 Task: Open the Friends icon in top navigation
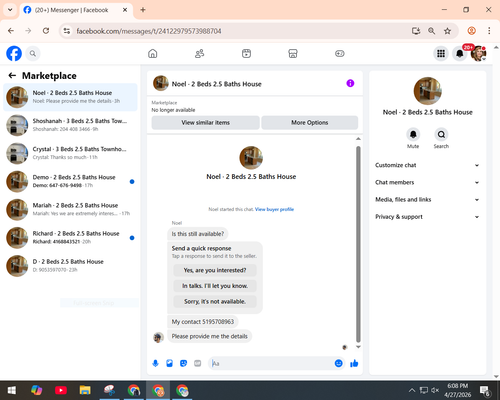pyautogui.click(x=199, y=53)
